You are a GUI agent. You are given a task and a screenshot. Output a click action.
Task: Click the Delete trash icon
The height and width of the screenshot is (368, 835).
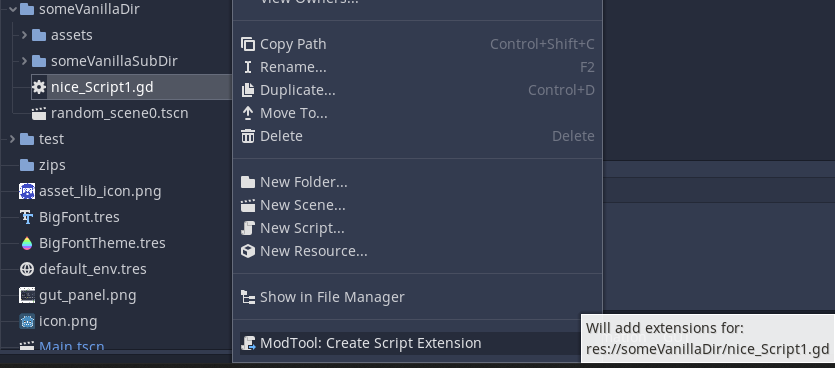coord(248,136)
